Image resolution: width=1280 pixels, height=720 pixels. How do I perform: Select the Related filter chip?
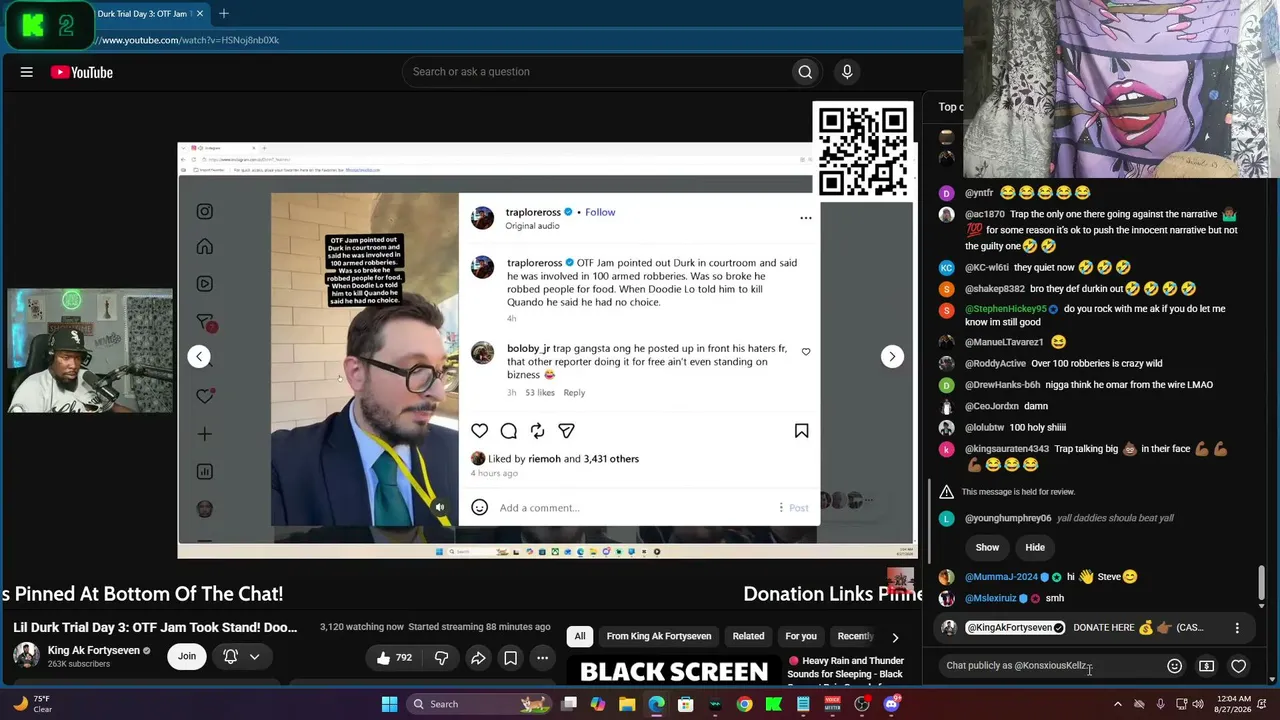748,636
